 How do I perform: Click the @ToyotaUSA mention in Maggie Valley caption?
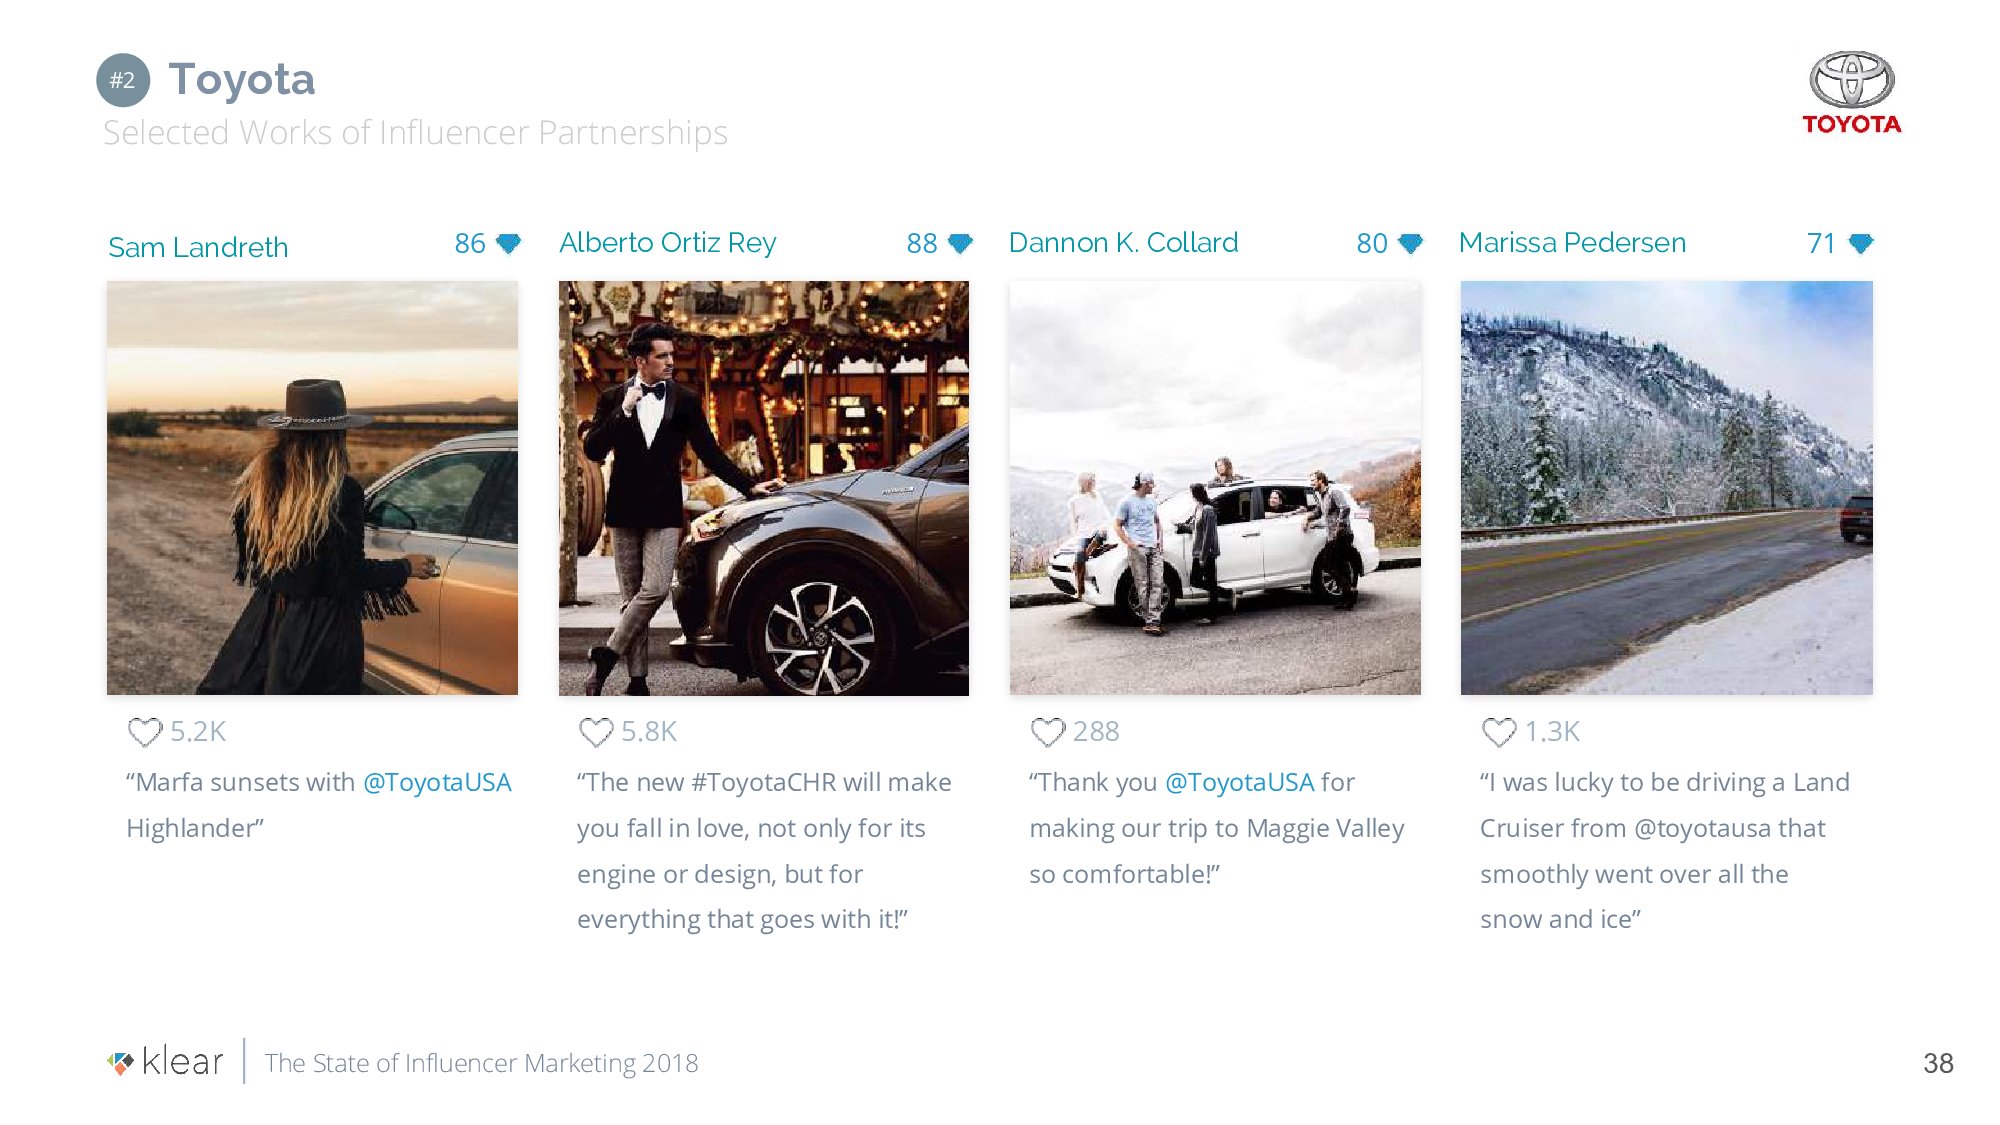1239,782
